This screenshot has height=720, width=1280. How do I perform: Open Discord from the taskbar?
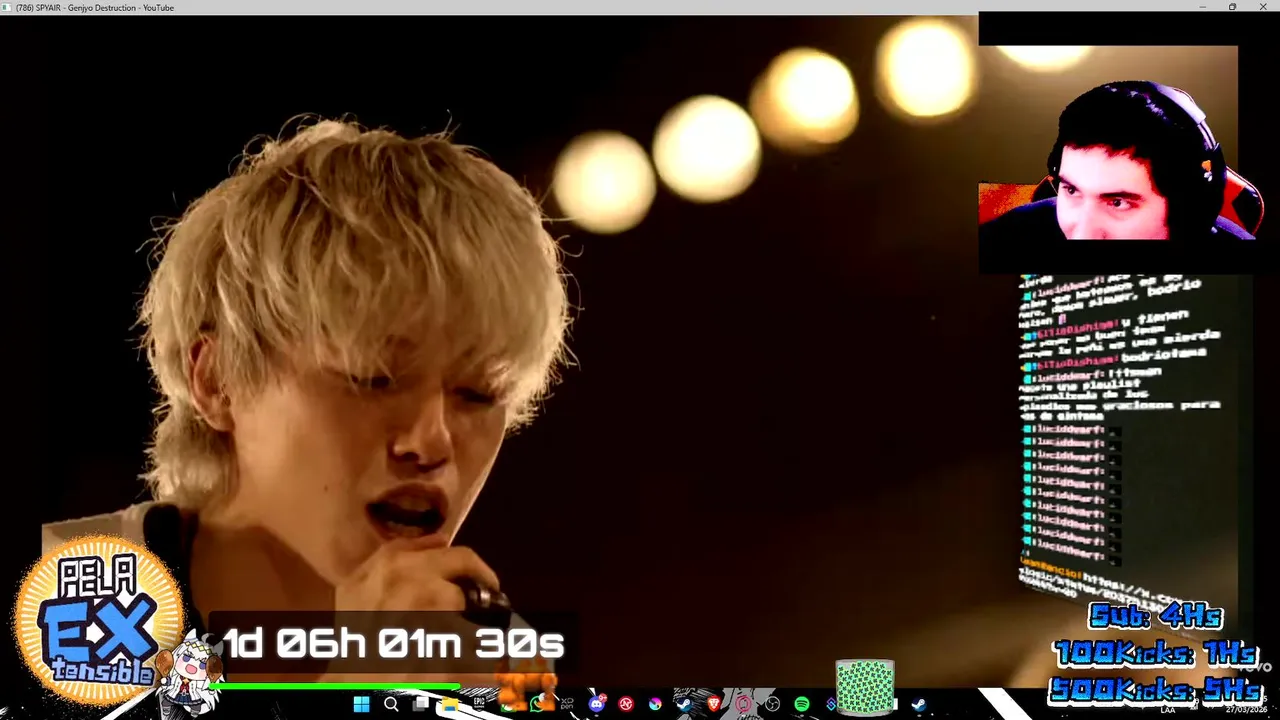(x=597, y=704)
